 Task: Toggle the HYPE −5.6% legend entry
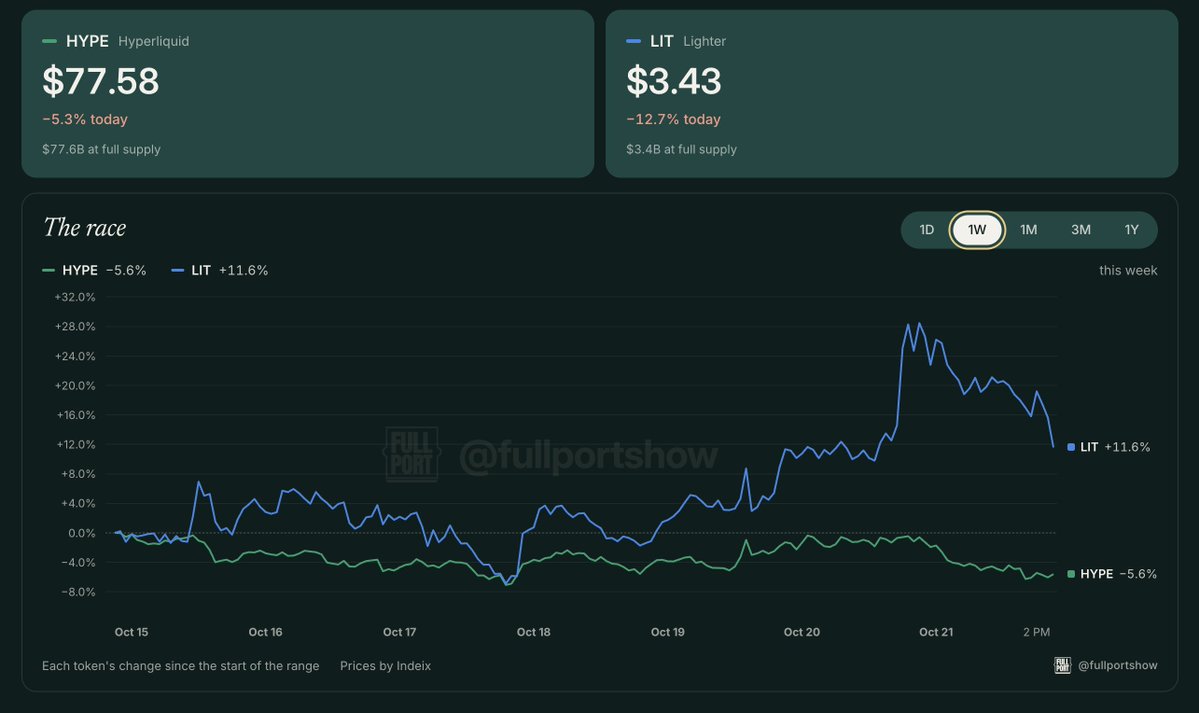[94, 270]
